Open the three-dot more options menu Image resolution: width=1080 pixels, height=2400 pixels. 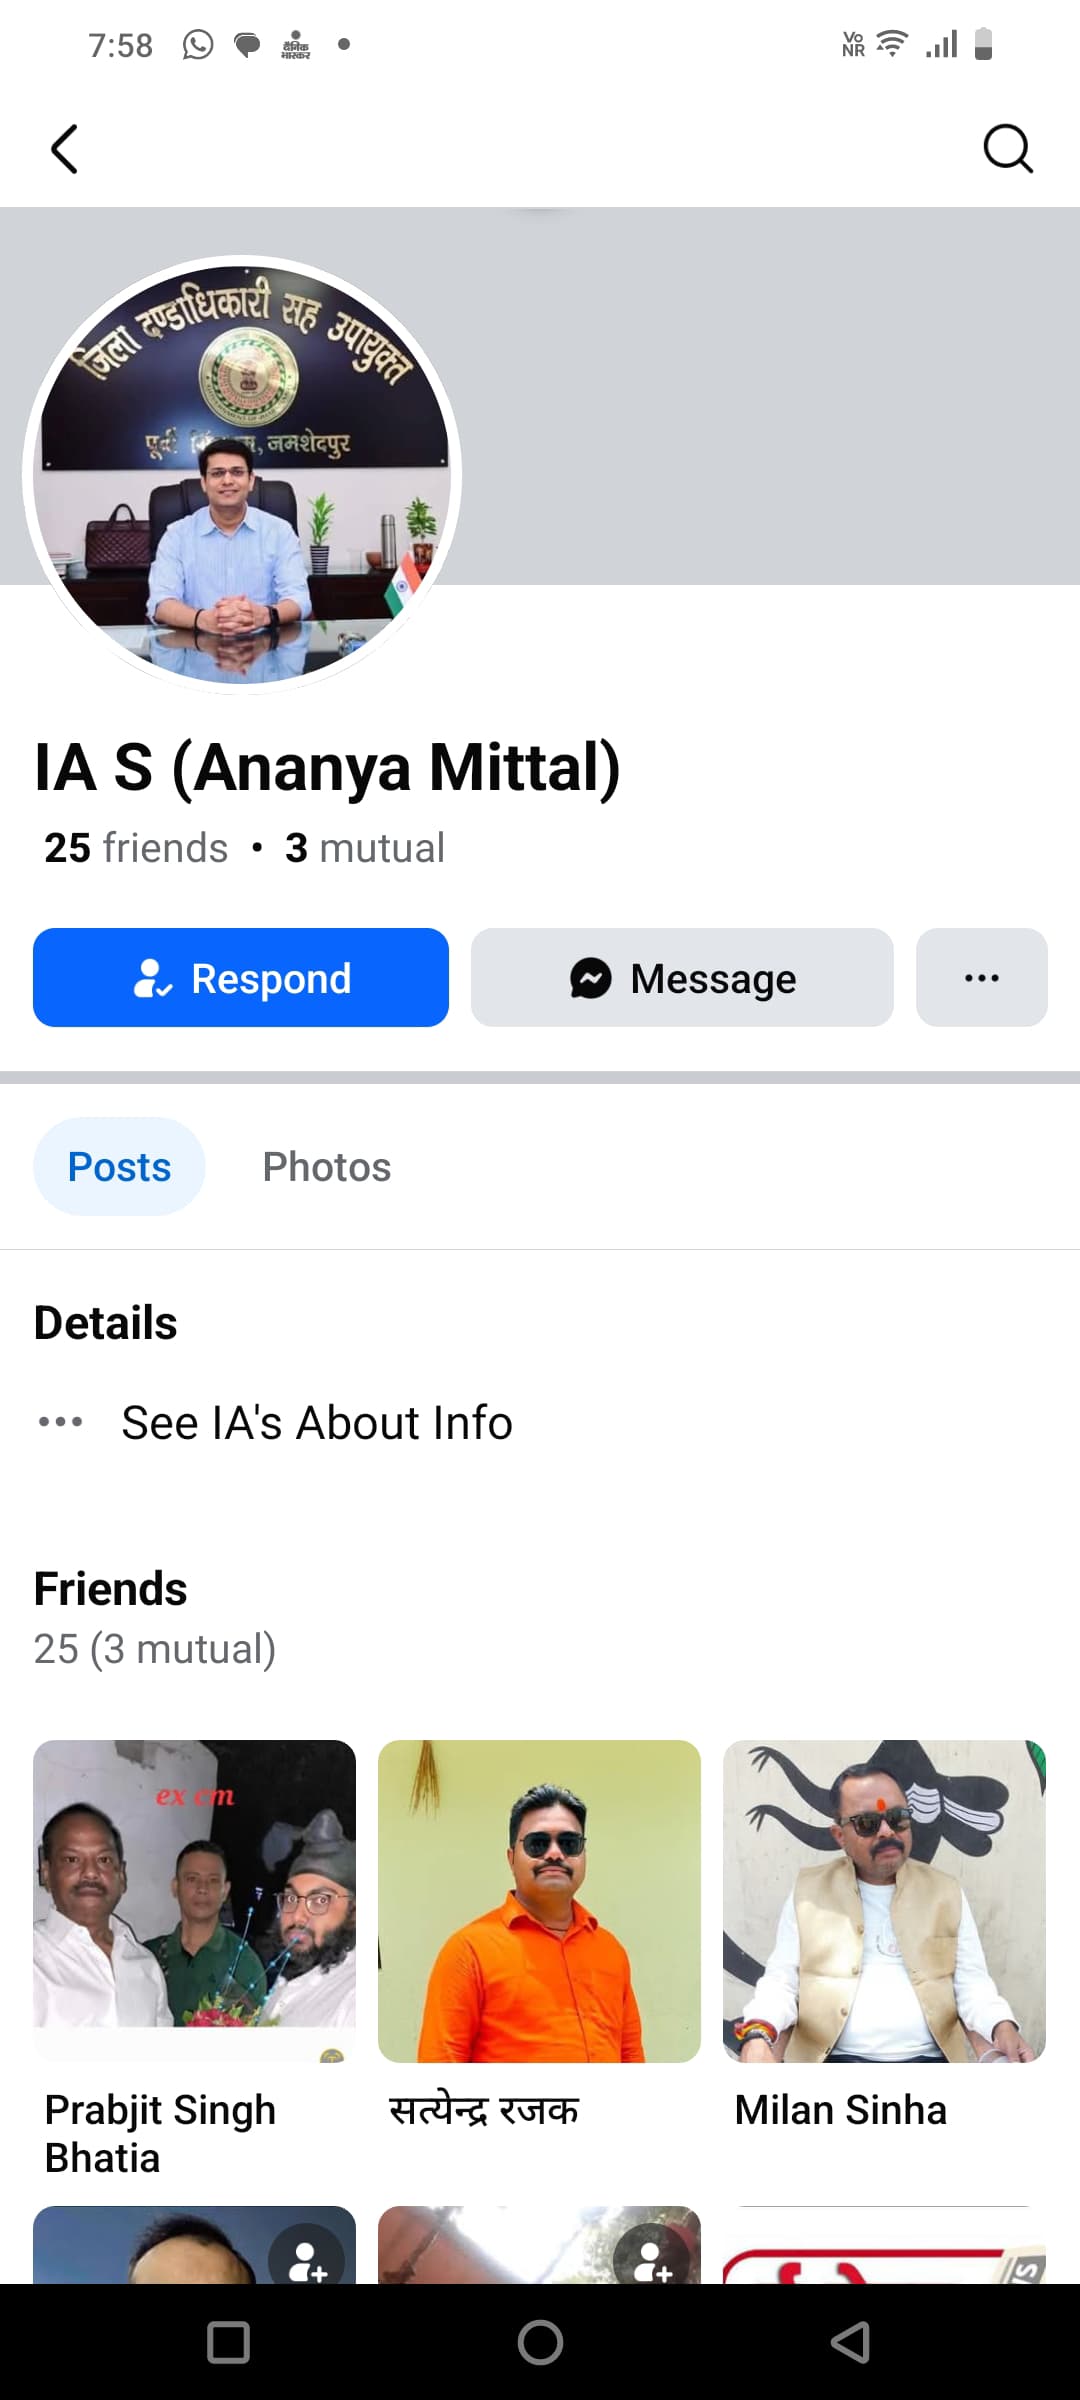pyautogui.click(x=981, y=978)
